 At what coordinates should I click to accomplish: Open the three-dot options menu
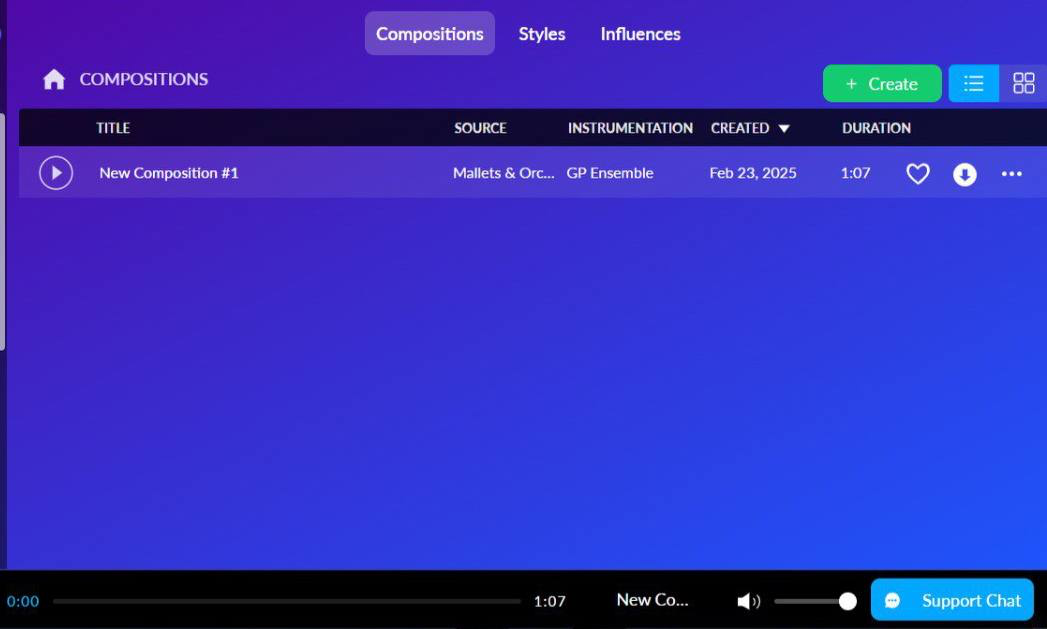[x=1012, y=174]
